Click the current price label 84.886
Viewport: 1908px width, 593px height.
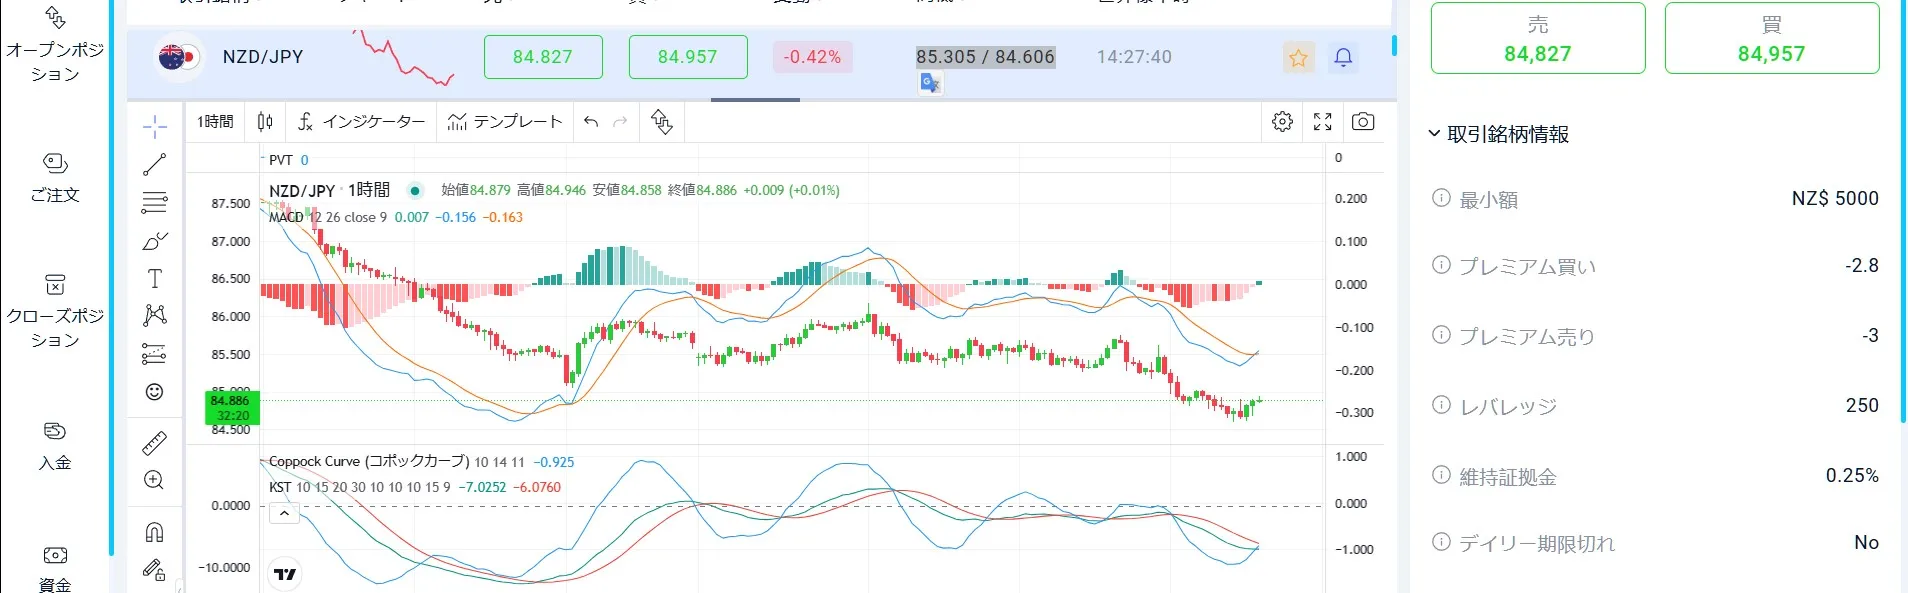[x=231, y=401]
